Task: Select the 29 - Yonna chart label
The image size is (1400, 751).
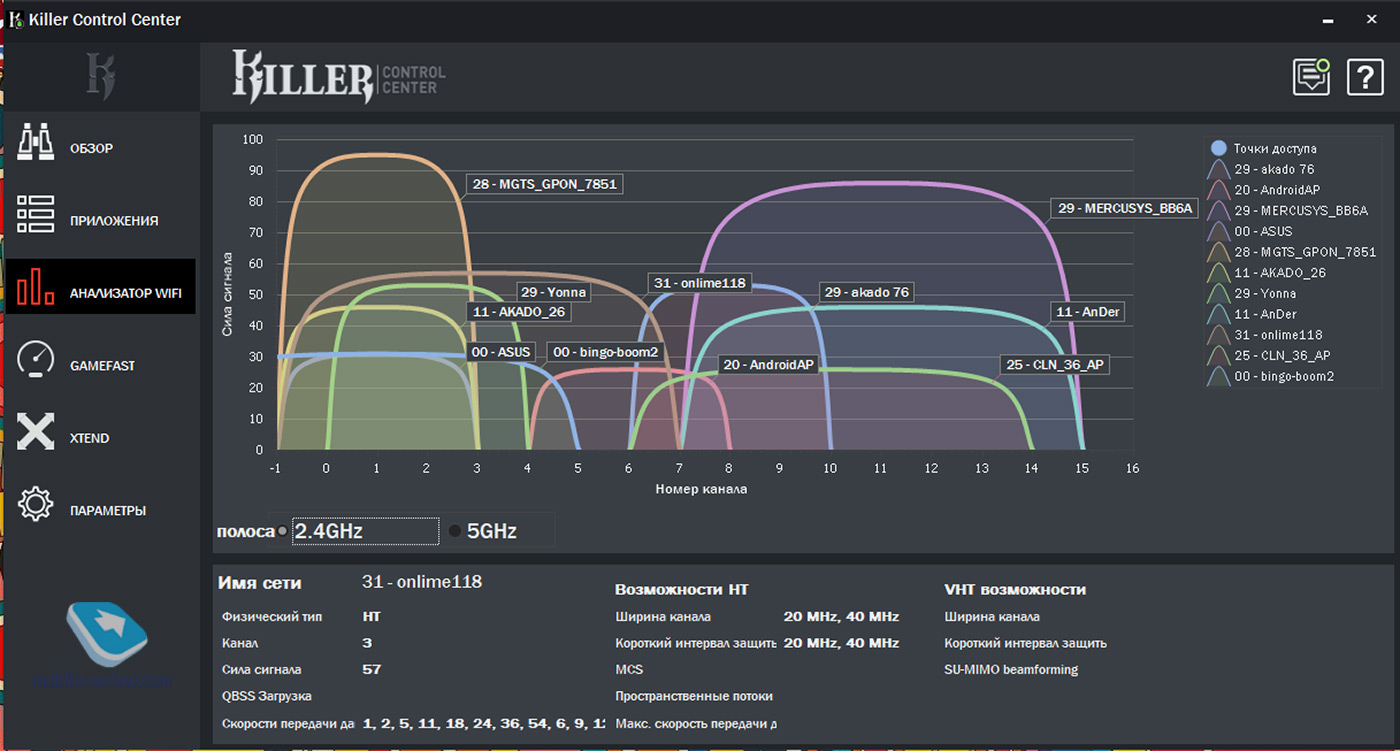Action: coord(552,292)
